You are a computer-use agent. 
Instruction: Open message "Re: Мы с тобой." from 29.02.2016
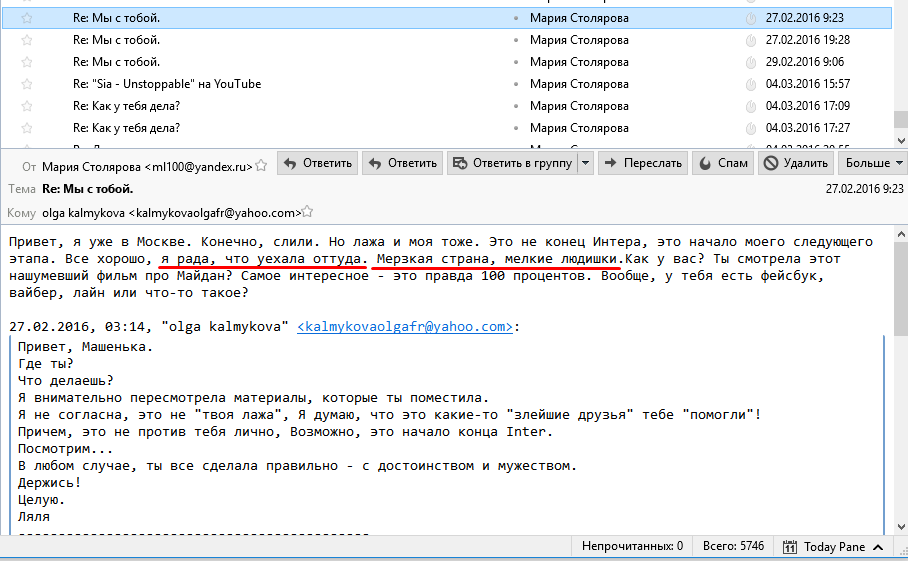116,62
